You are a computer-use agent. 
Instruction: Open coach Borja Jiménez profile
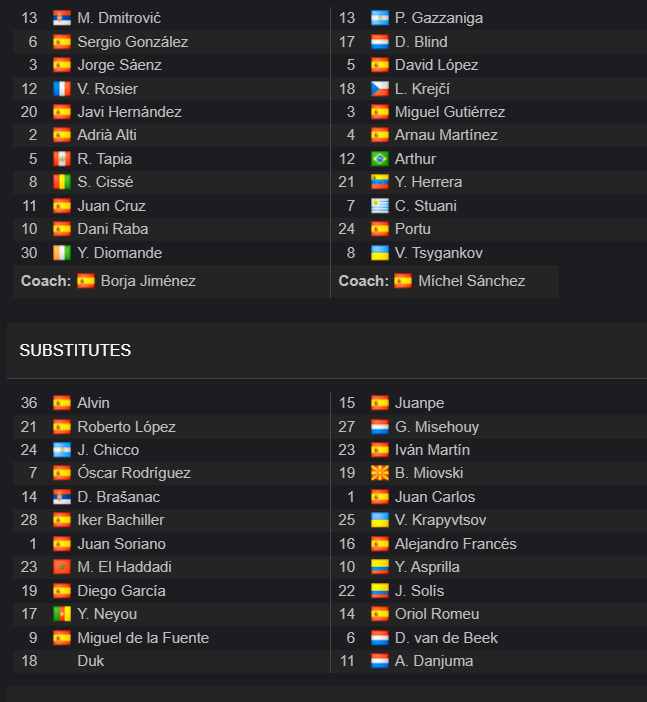click(148, 281)
